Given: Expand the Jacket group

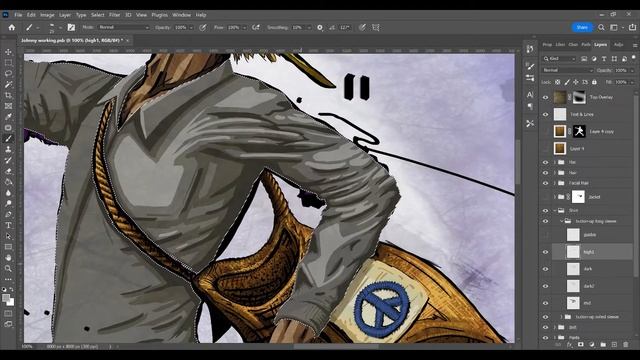Looking at the screenshot, I should (x=555, y=197).
